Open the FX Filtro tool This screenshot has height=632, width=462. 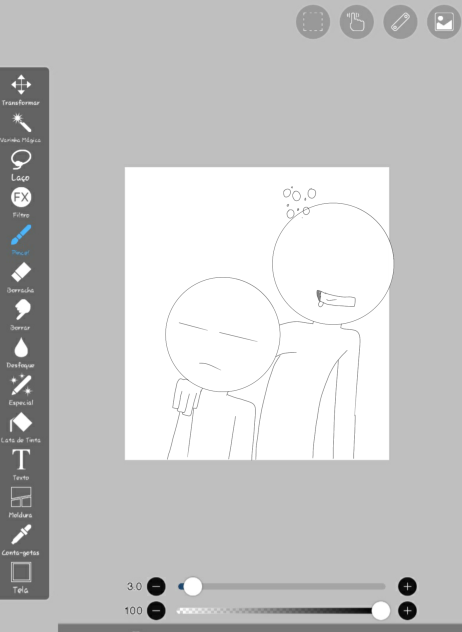coord(21,202)
